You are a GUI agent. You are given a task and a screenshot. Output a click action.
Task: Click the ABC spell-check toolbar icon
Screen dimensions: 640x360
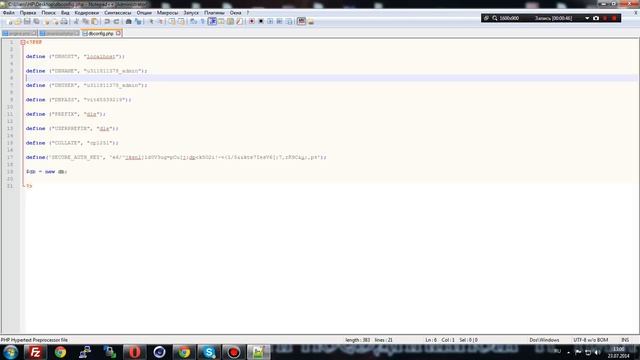[x=301, y=21]
